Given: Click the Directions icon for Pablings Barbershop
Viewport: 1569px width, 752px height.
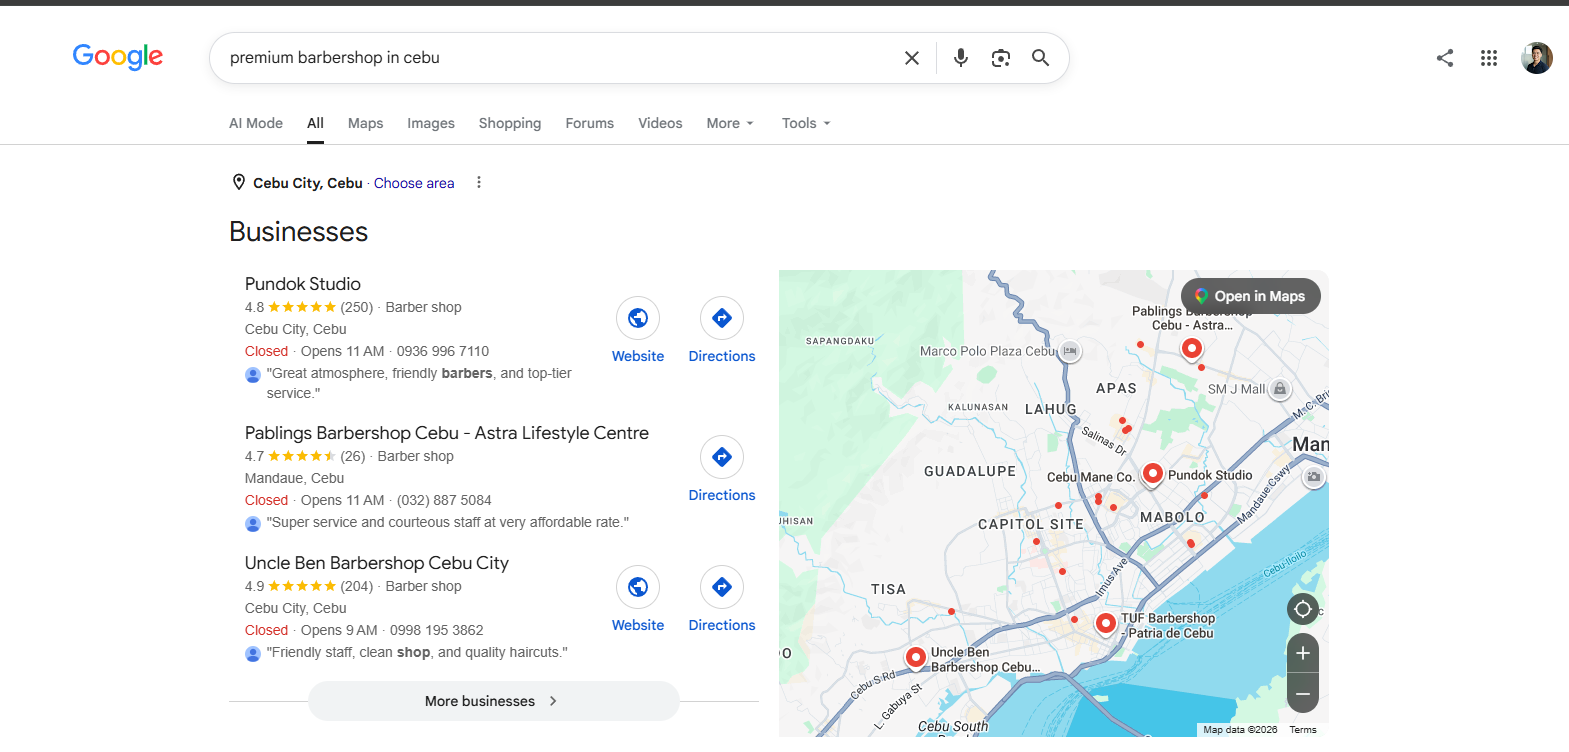Looking at the screenshot, I should click(722, 457).
